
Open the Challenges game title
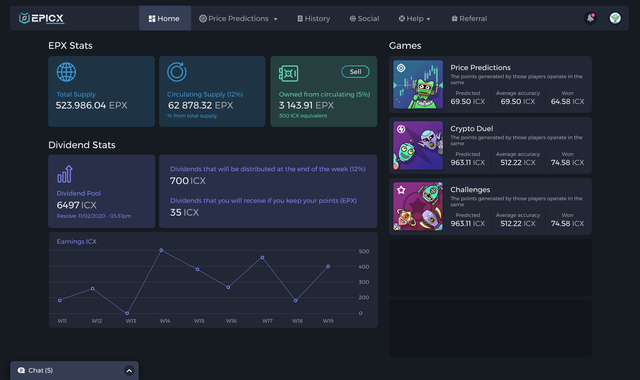coord(470,190)
